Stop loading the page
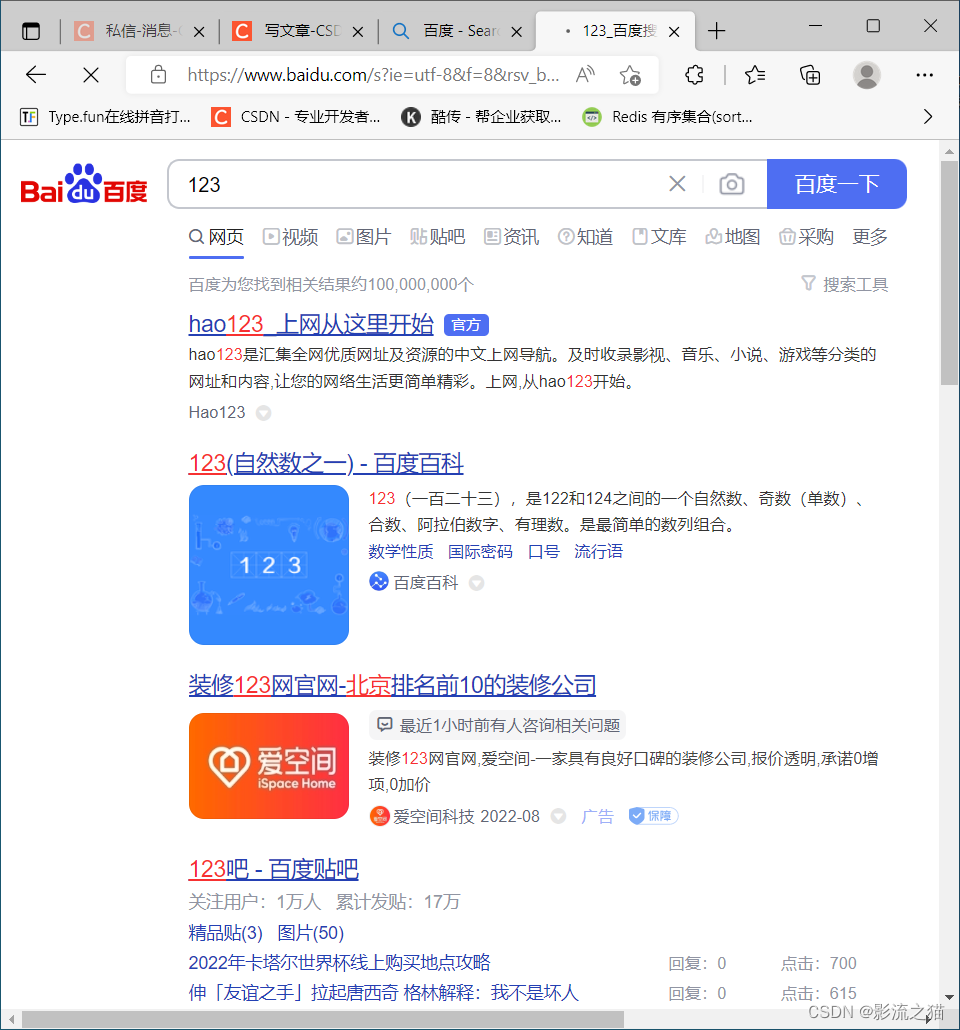The width and height of the screenshot is (960, 1030). click(91, 75)
